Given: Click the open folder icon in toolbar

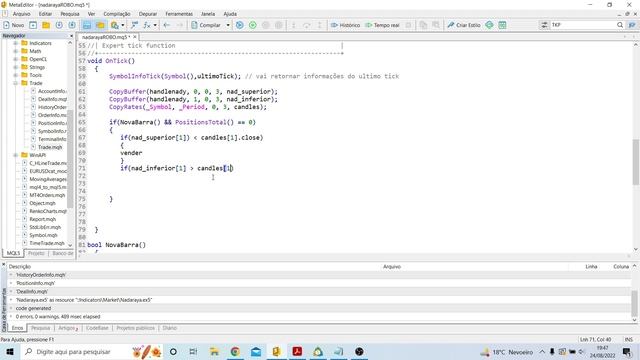Looking at the screenshot, I should (46, 25).
